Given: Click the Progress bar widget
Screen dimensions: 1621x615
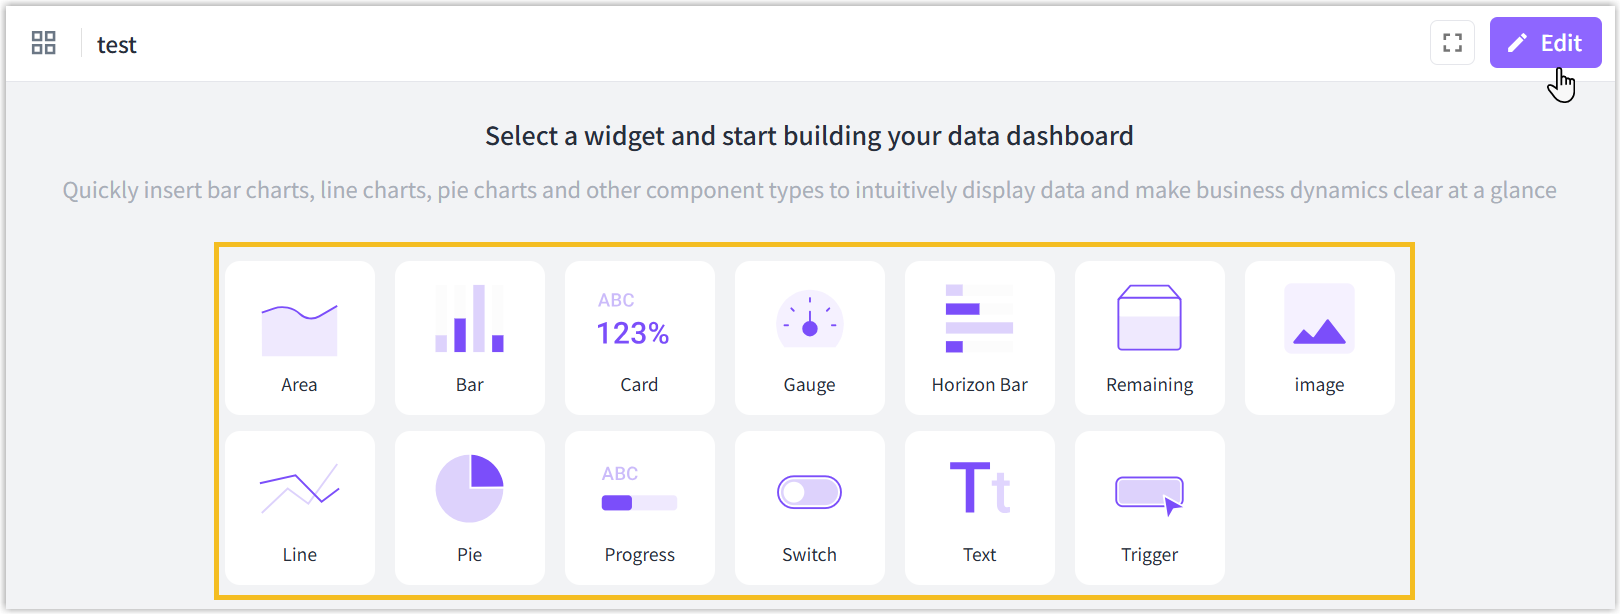Looking at the screenshot, I should 639,507.
